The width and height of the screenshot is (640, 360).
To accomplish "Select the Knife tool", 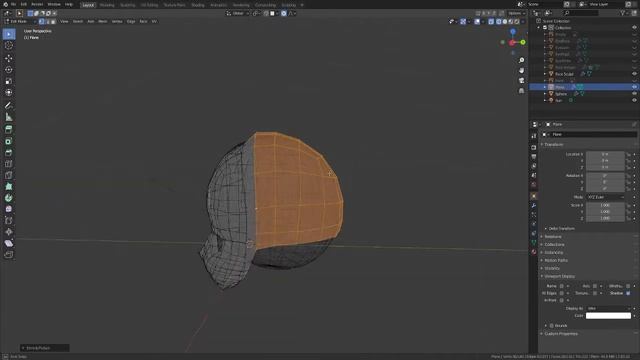I will tap(9, 176).
